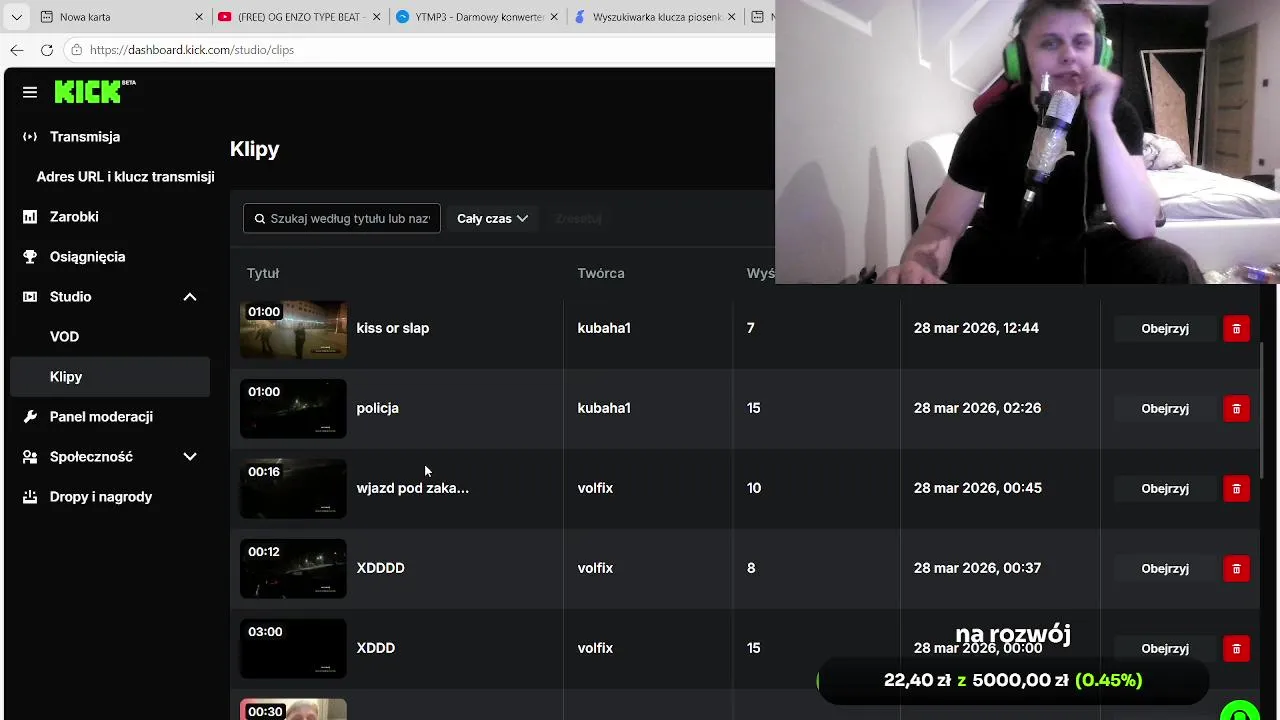The height and width of the screenshot is (720, 1280).
Task: Delete the wjazd pod zaka... clip
Action: pos(1236,488)
